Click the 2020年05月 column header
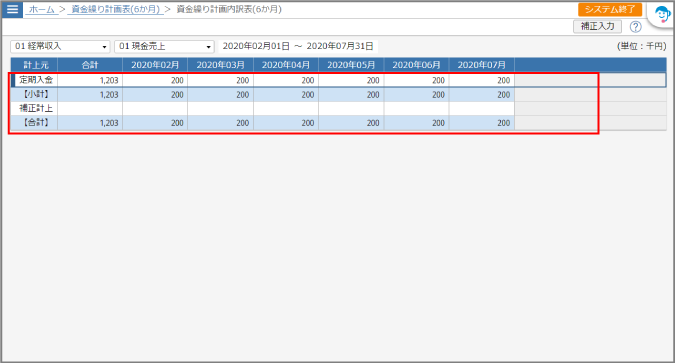Screen dimensions: 675x363 (x=351, y=65)
